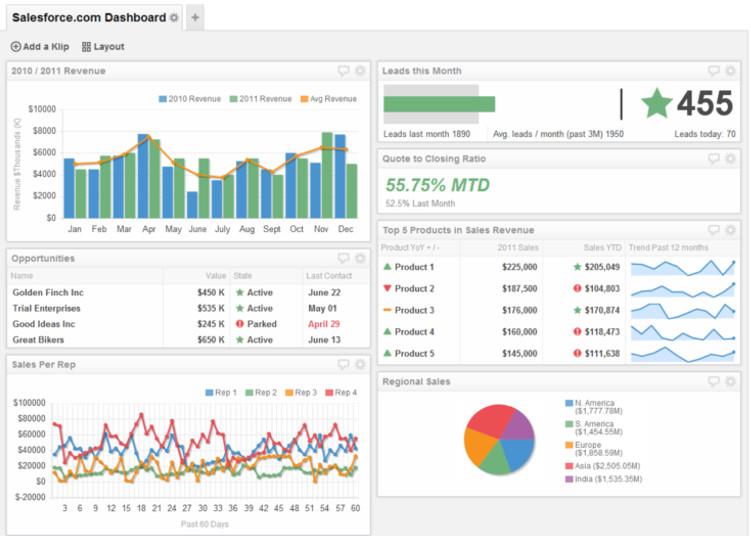Toggle 2010 Revenue legend series
Screen dimensions: 751x536
190,99
